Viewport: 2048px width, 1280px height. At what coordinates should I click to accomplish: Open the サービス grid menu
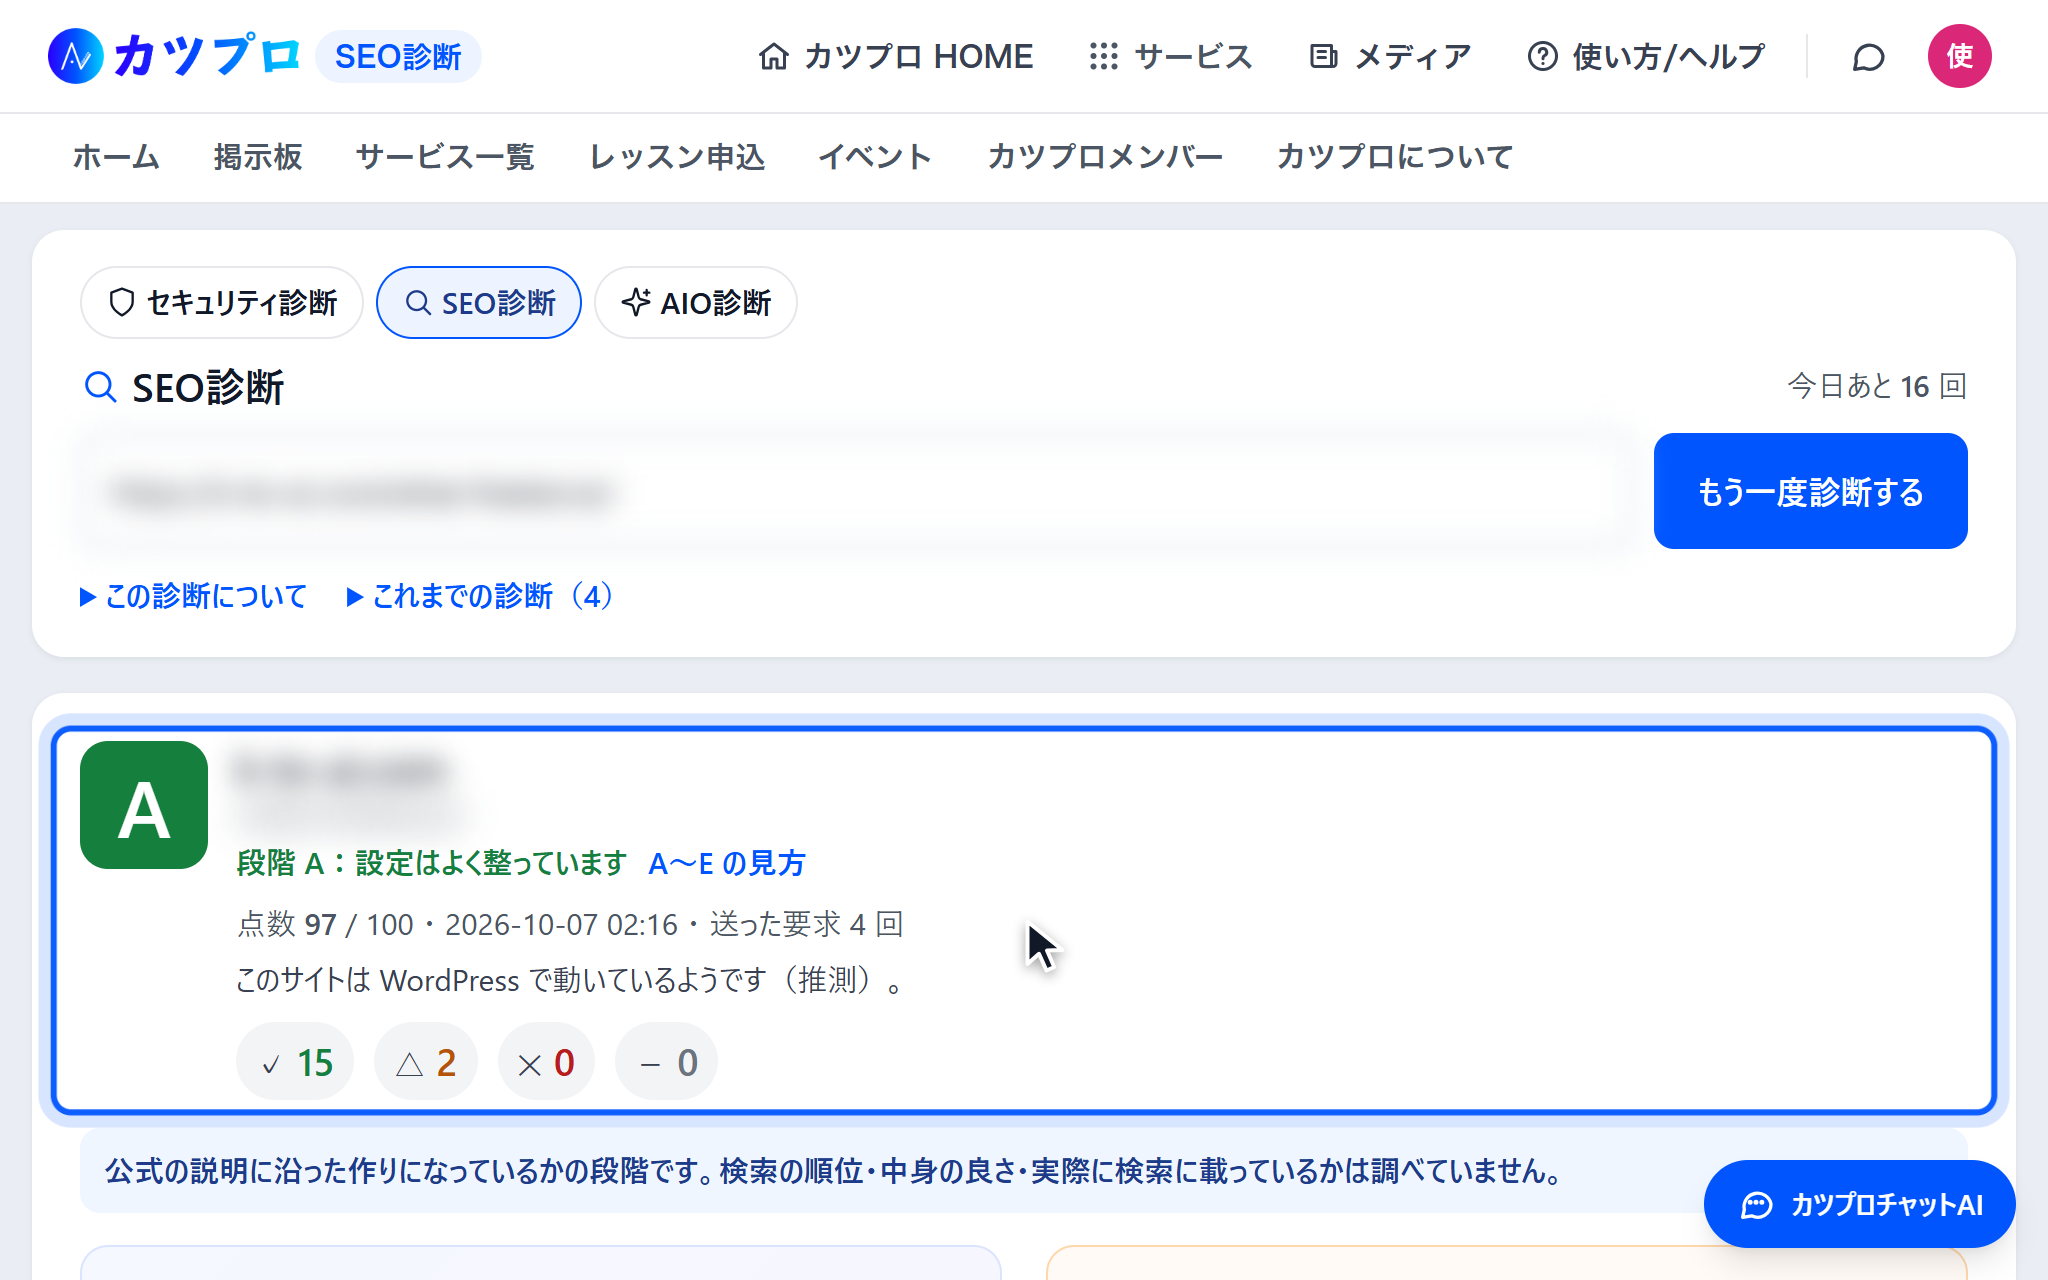[x=1170, y=57]
